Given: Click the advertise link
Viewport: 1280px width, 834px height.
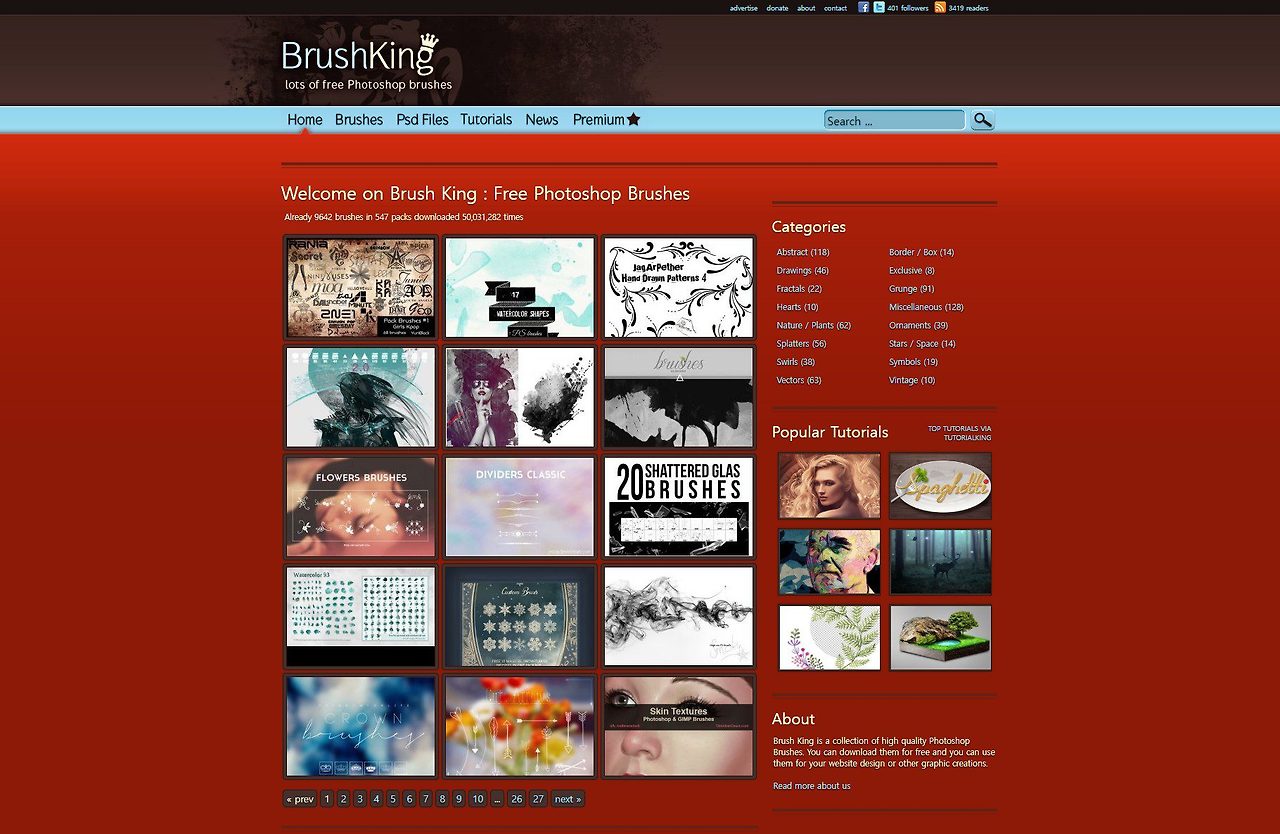Looking at the screenshot, I should [x=743, y=8].
